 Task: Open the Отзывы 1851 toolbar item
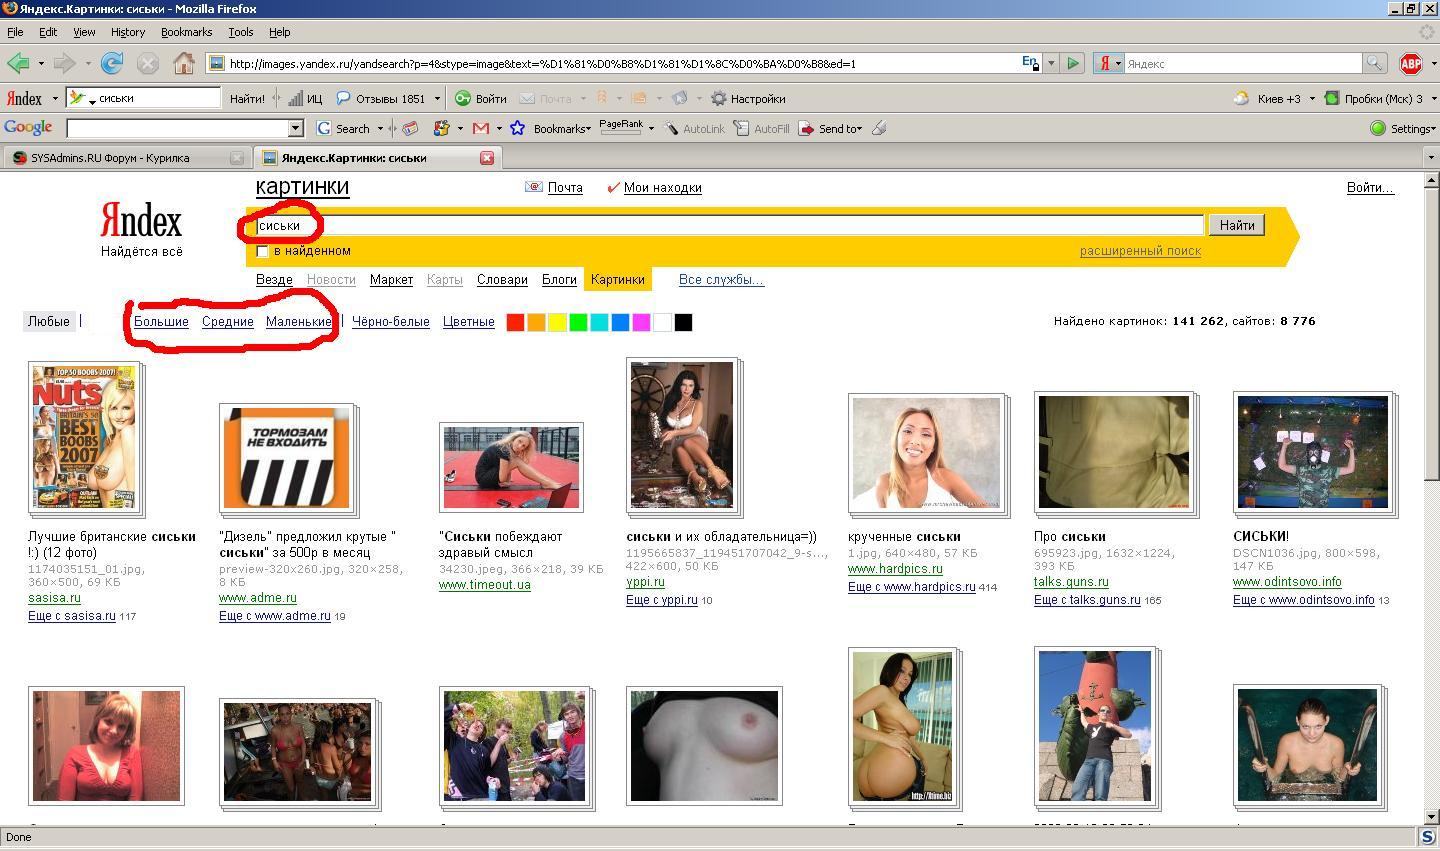click(380, 99)
